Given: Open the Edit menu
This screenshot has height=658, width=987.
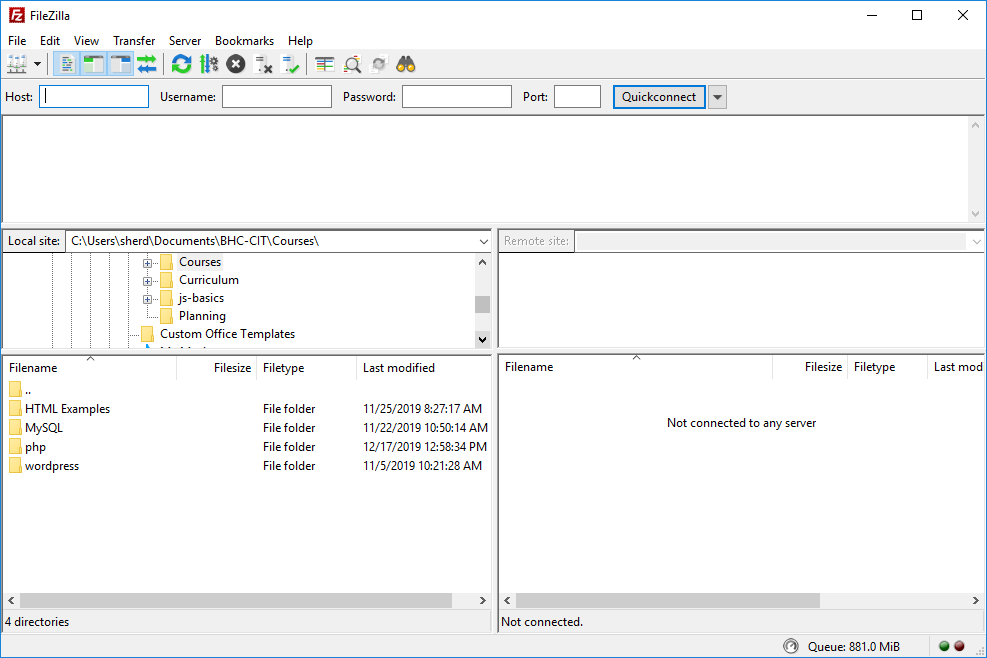Looking at the screenshot, I should 50,40.
